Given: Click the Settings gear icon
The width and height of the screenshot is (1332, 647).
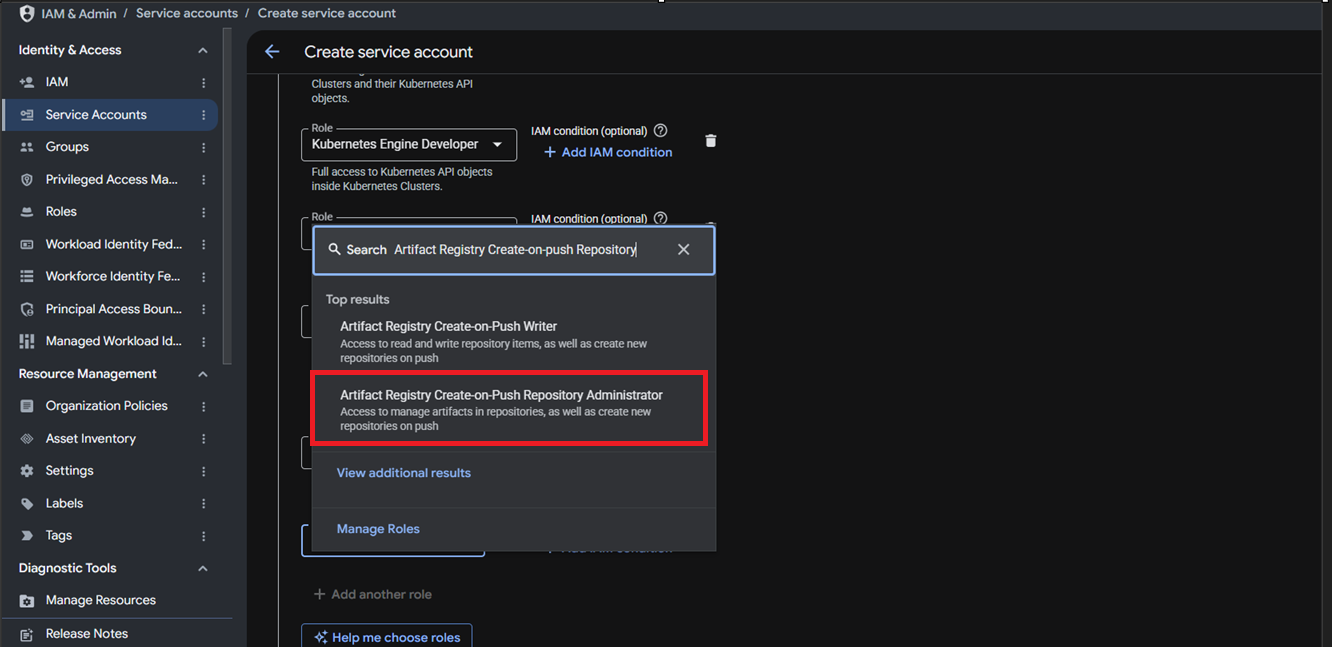Looking at the screenshot, I should click(x=27, y=471).
